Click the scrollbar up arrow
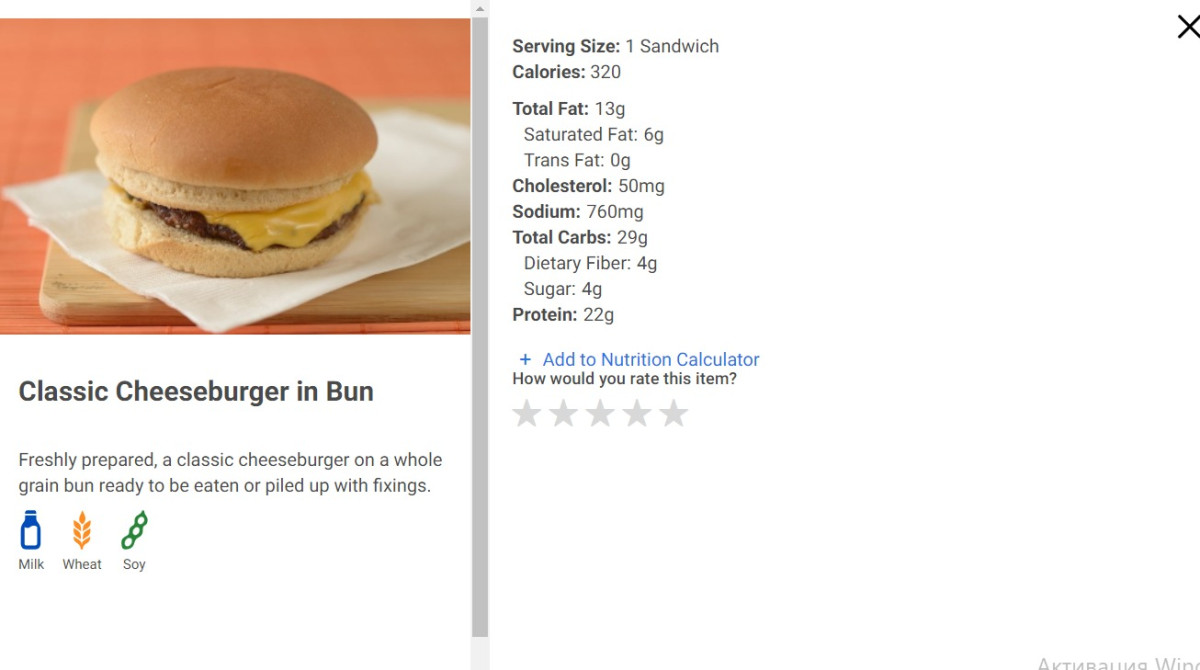 (x=480, y=9)
